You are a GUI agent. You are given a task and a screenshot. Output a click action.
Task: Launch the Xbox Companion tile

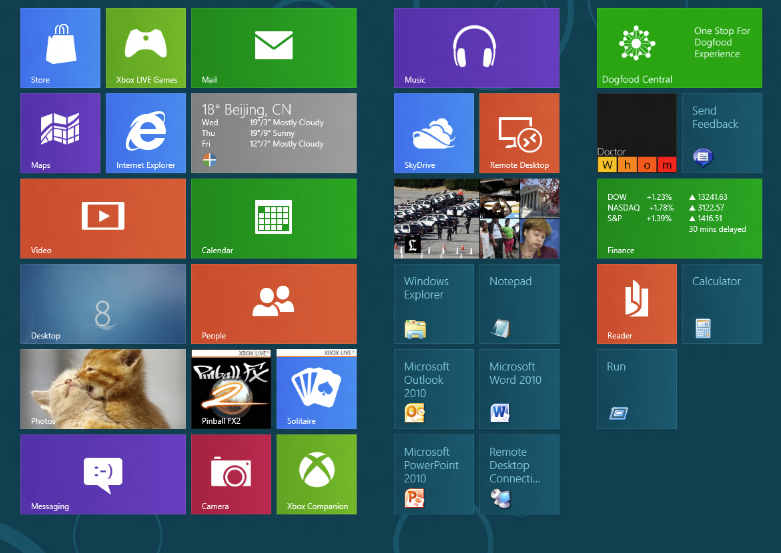(x=315, y=473)
